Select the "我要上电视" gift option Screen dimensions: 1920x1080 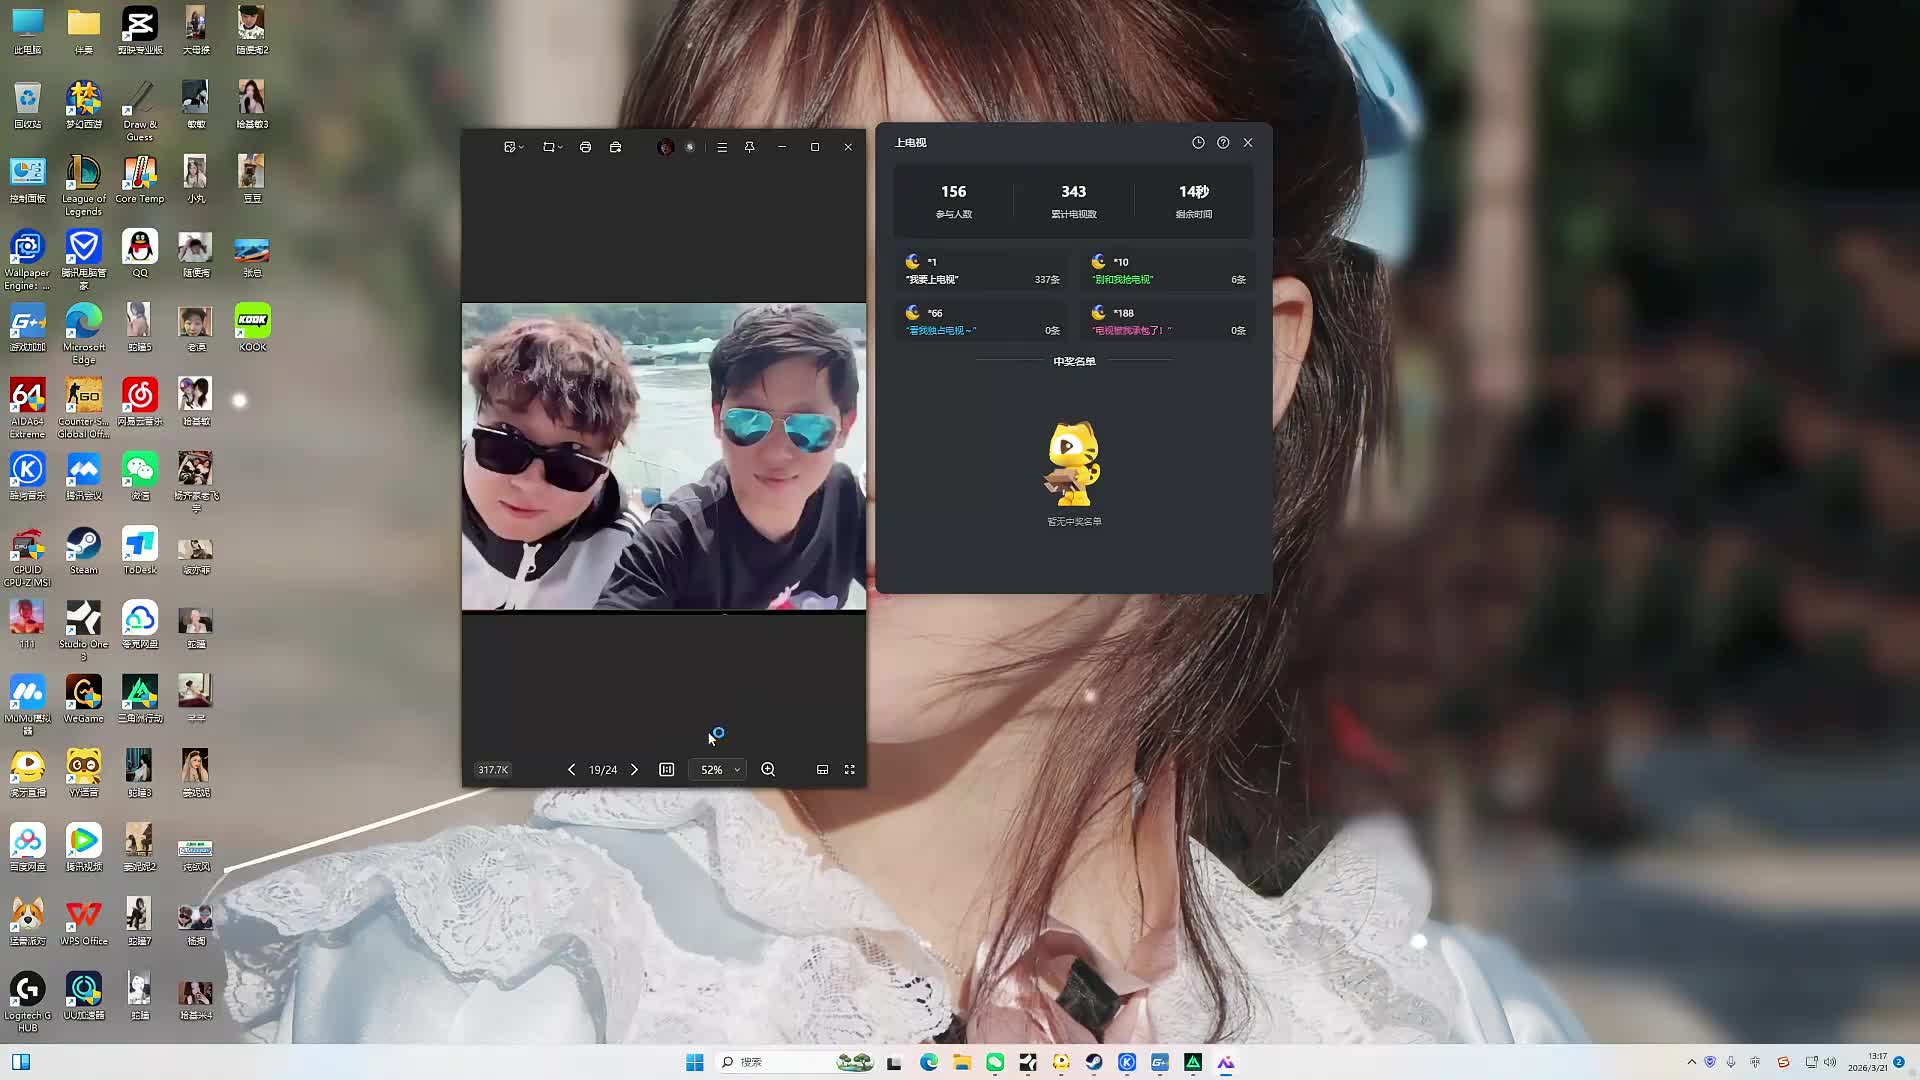(980, 271)
